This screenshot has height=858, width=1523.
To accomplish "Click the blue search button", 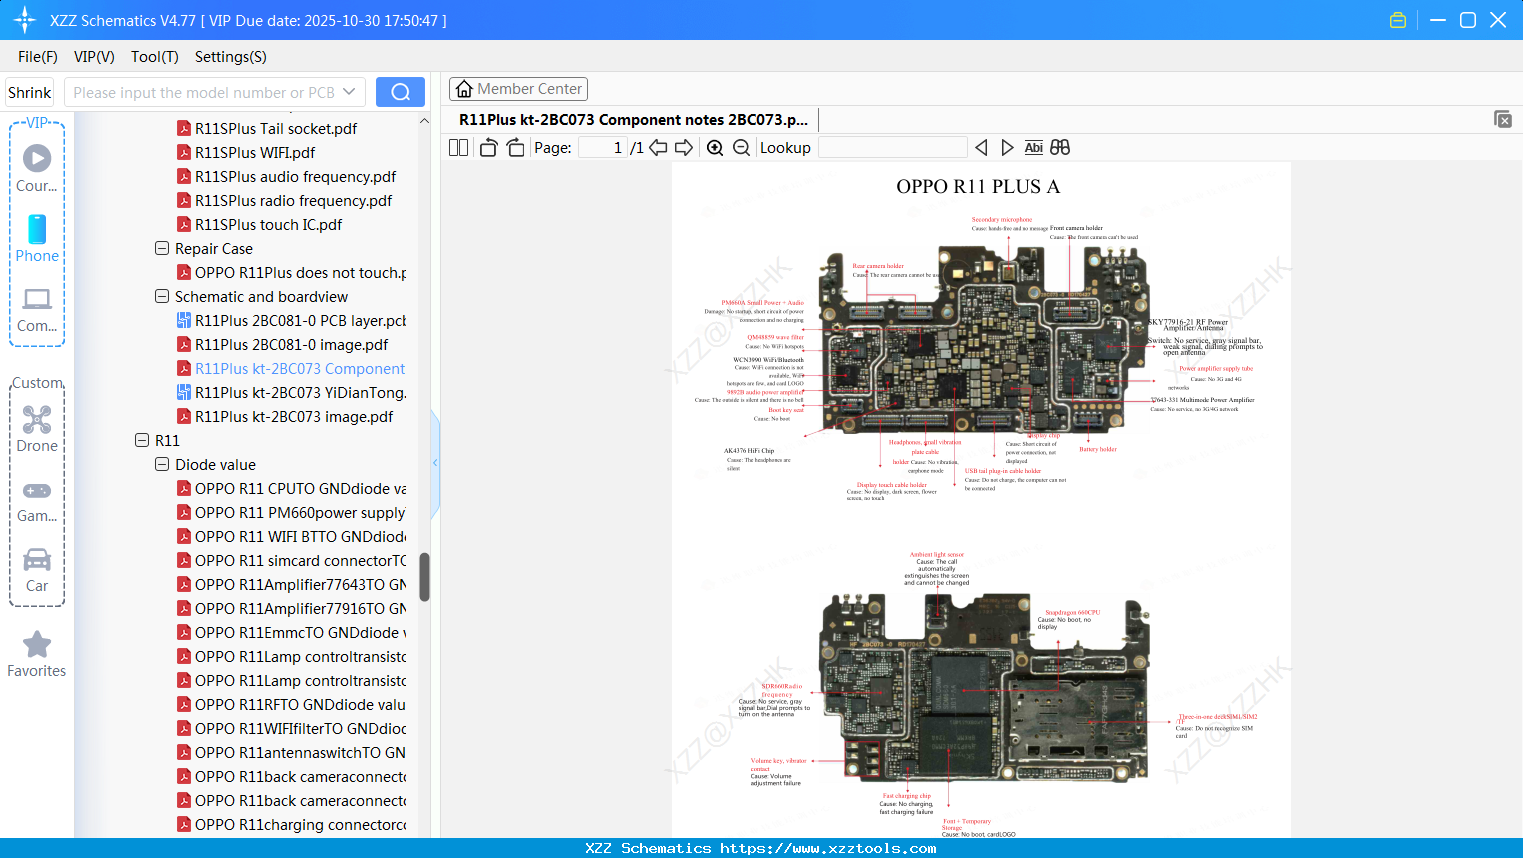I will click(x=400, y=92).
